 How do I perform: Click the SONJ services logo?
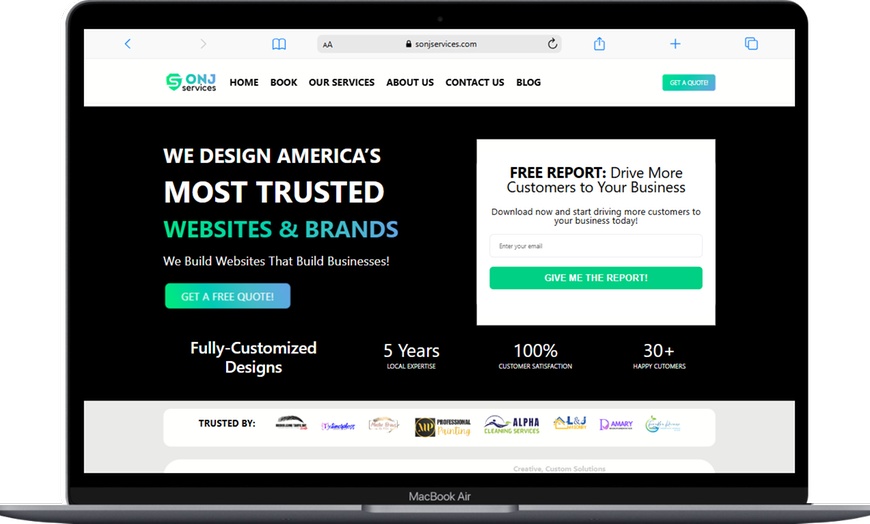(x=191, y=82)
